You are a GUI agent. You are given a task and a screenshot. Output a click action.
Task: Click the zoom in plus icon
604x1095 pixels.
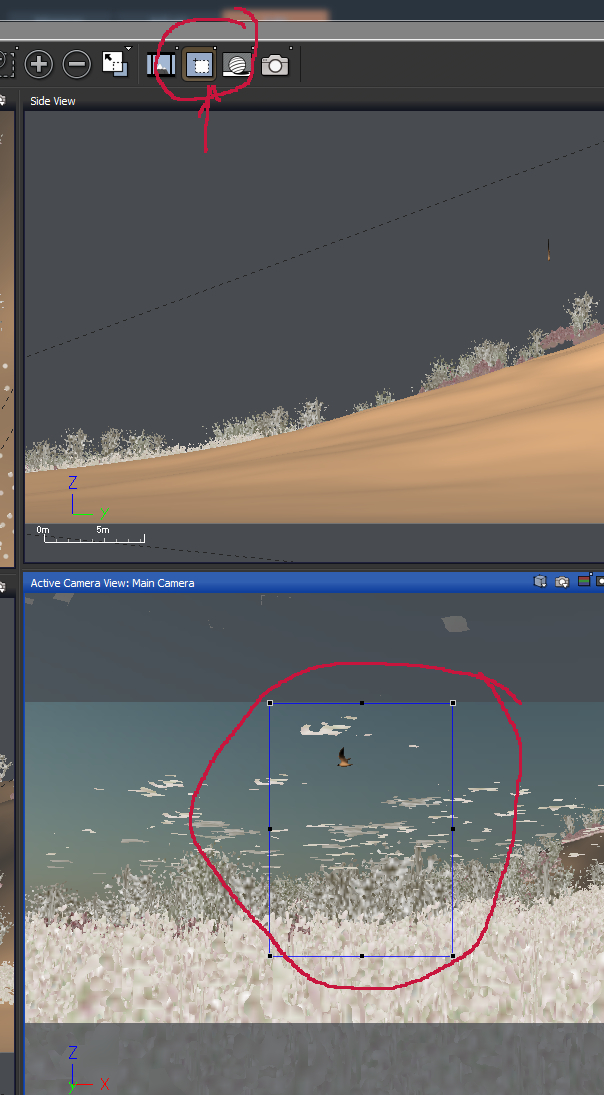(x=39, y=64)
